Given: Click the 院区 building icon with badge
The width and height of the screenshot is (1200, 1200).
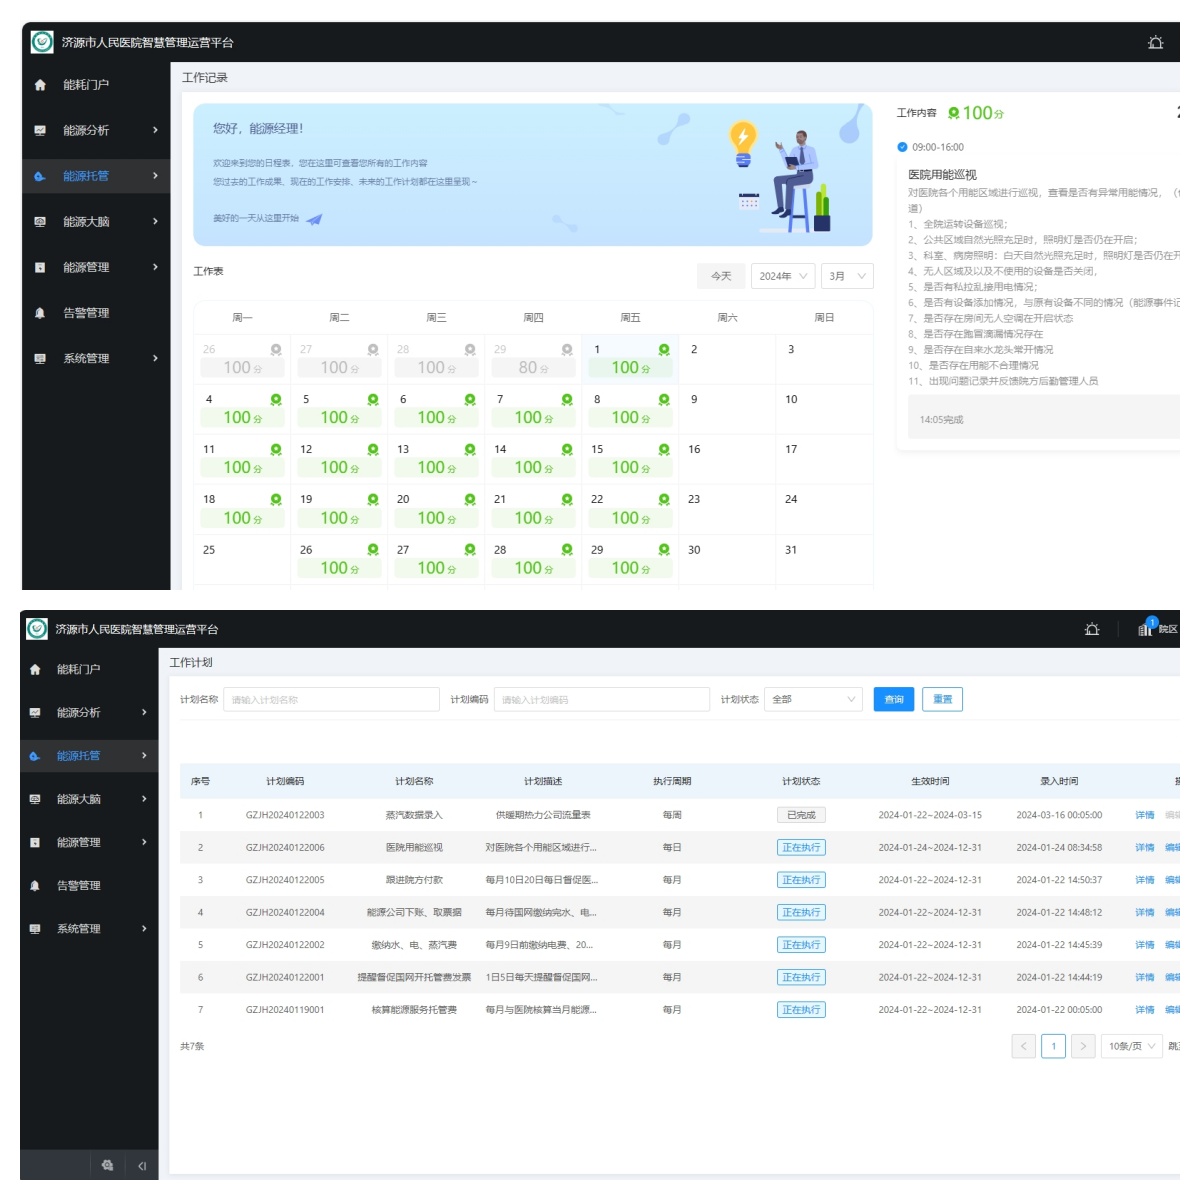Looking at the screenshot, I should [1146, 628].
